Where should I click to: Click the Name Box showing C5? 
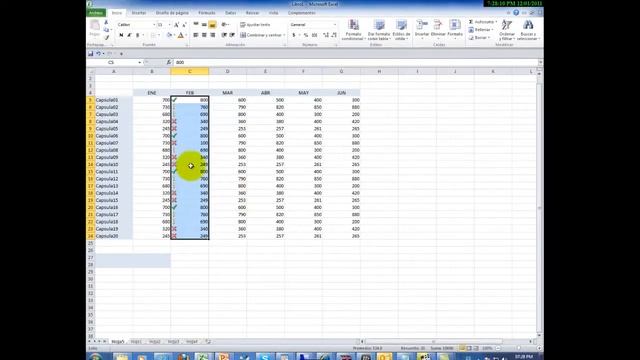[x=112, y=62]
